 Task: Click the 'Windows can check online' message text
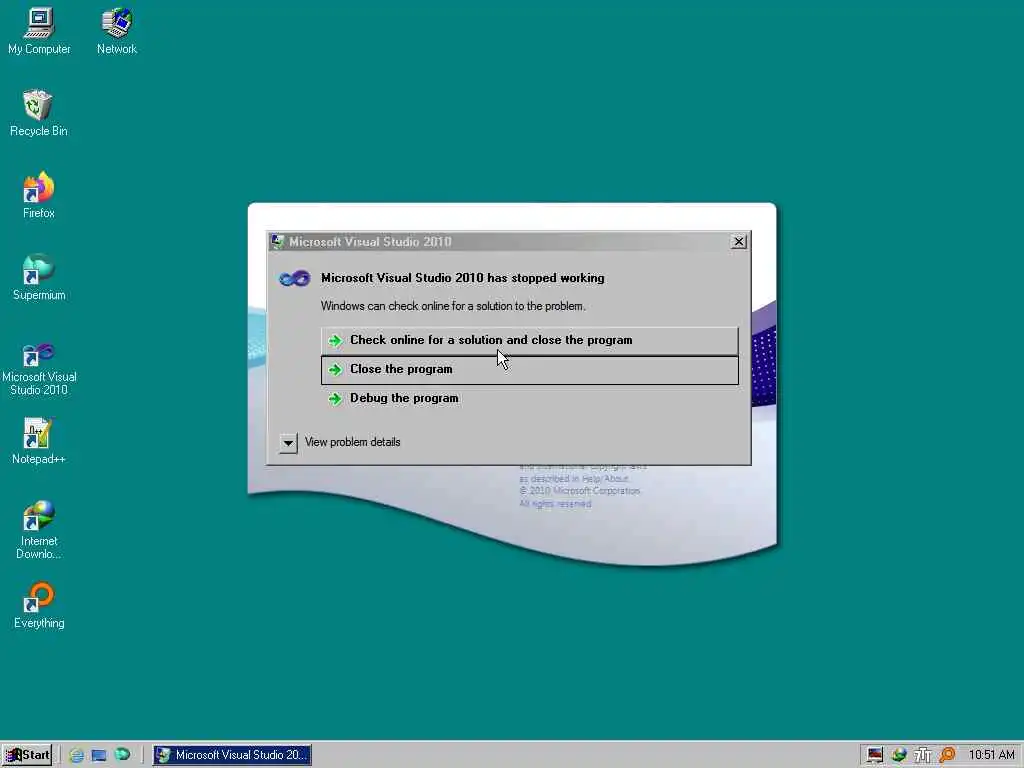(453, 306)
